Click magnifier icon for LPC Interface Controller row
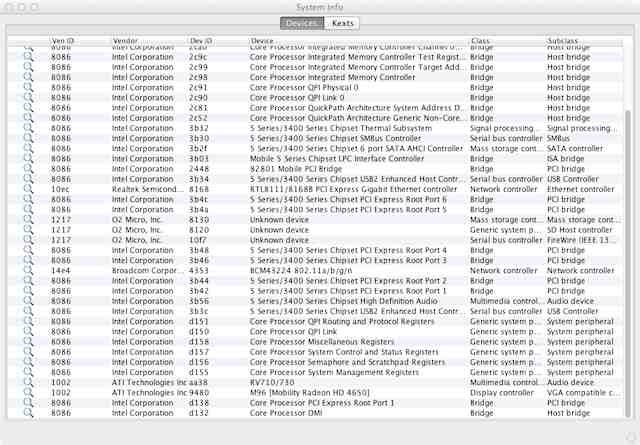 [28, 158]
